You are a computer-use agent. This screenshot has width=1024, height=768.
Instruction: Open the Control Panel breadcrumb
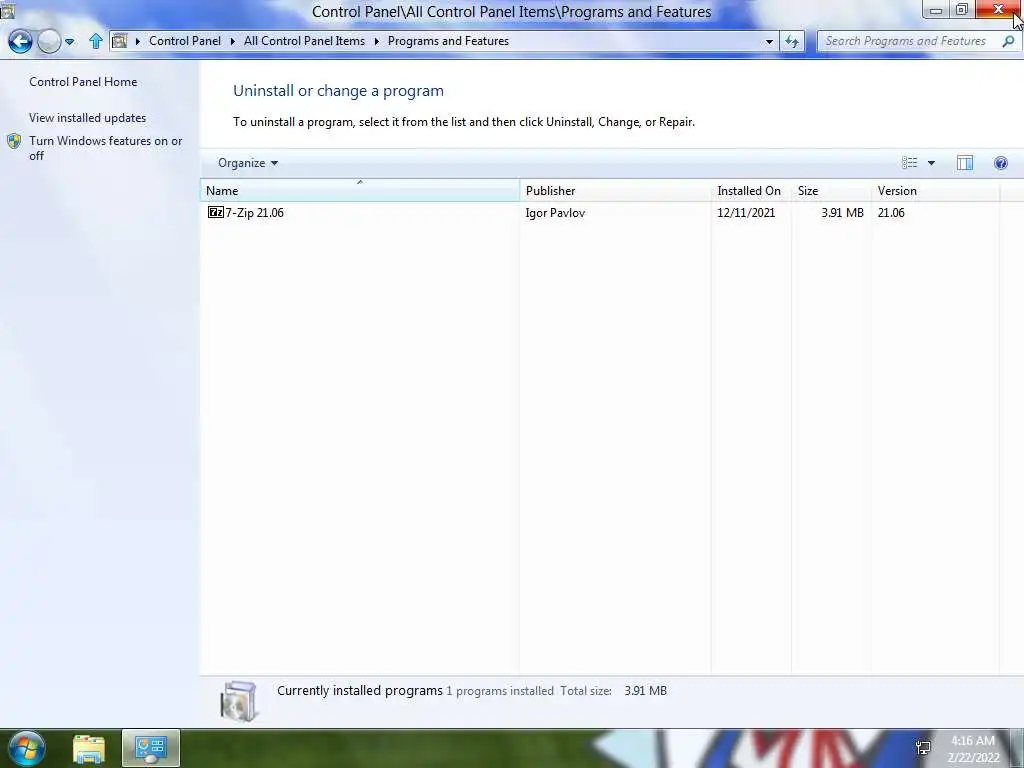point(185,40)
